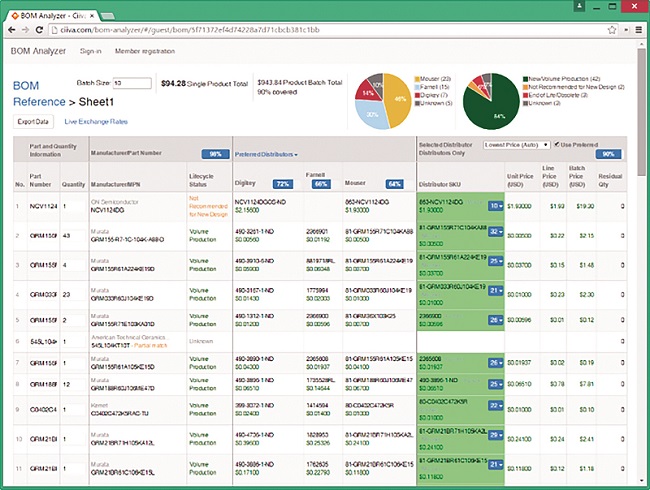The image size is (650, 490).
Task: Select the $19.30 batch price cell
Action: click(585, 206)
